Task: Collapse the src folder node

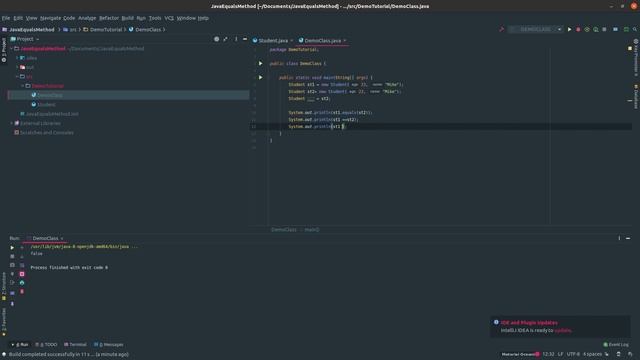Action: [17, 77]
